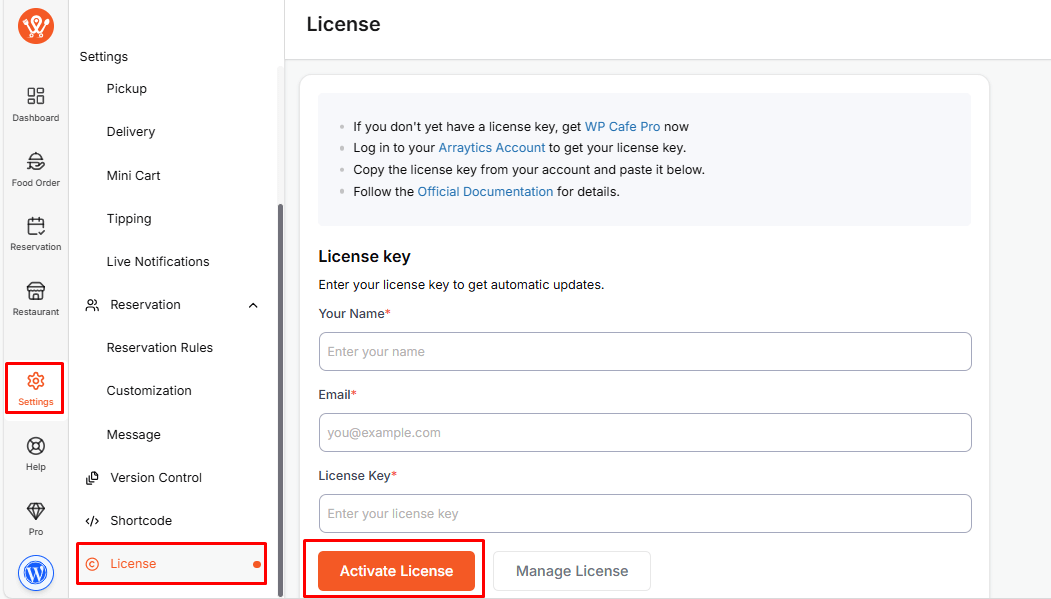Open Version Control settings
The height and width of the screenshot is (599, 1051).
pos(155,478)
